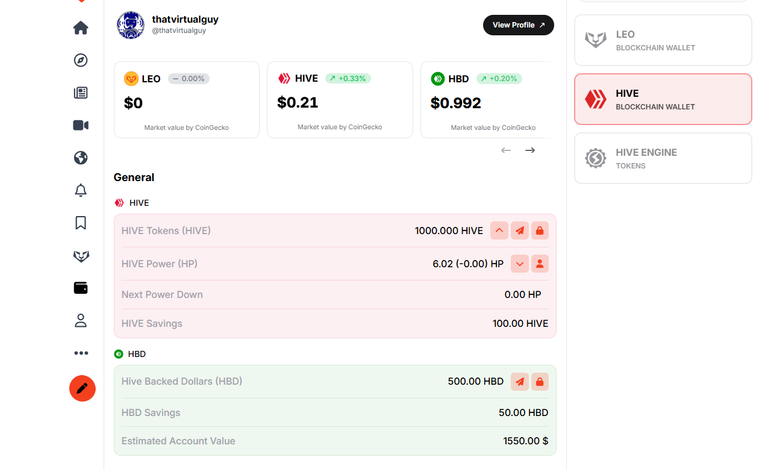Open the wallet icon in sidebar
This screenshot has height=470, width=768.
point(81,288)
